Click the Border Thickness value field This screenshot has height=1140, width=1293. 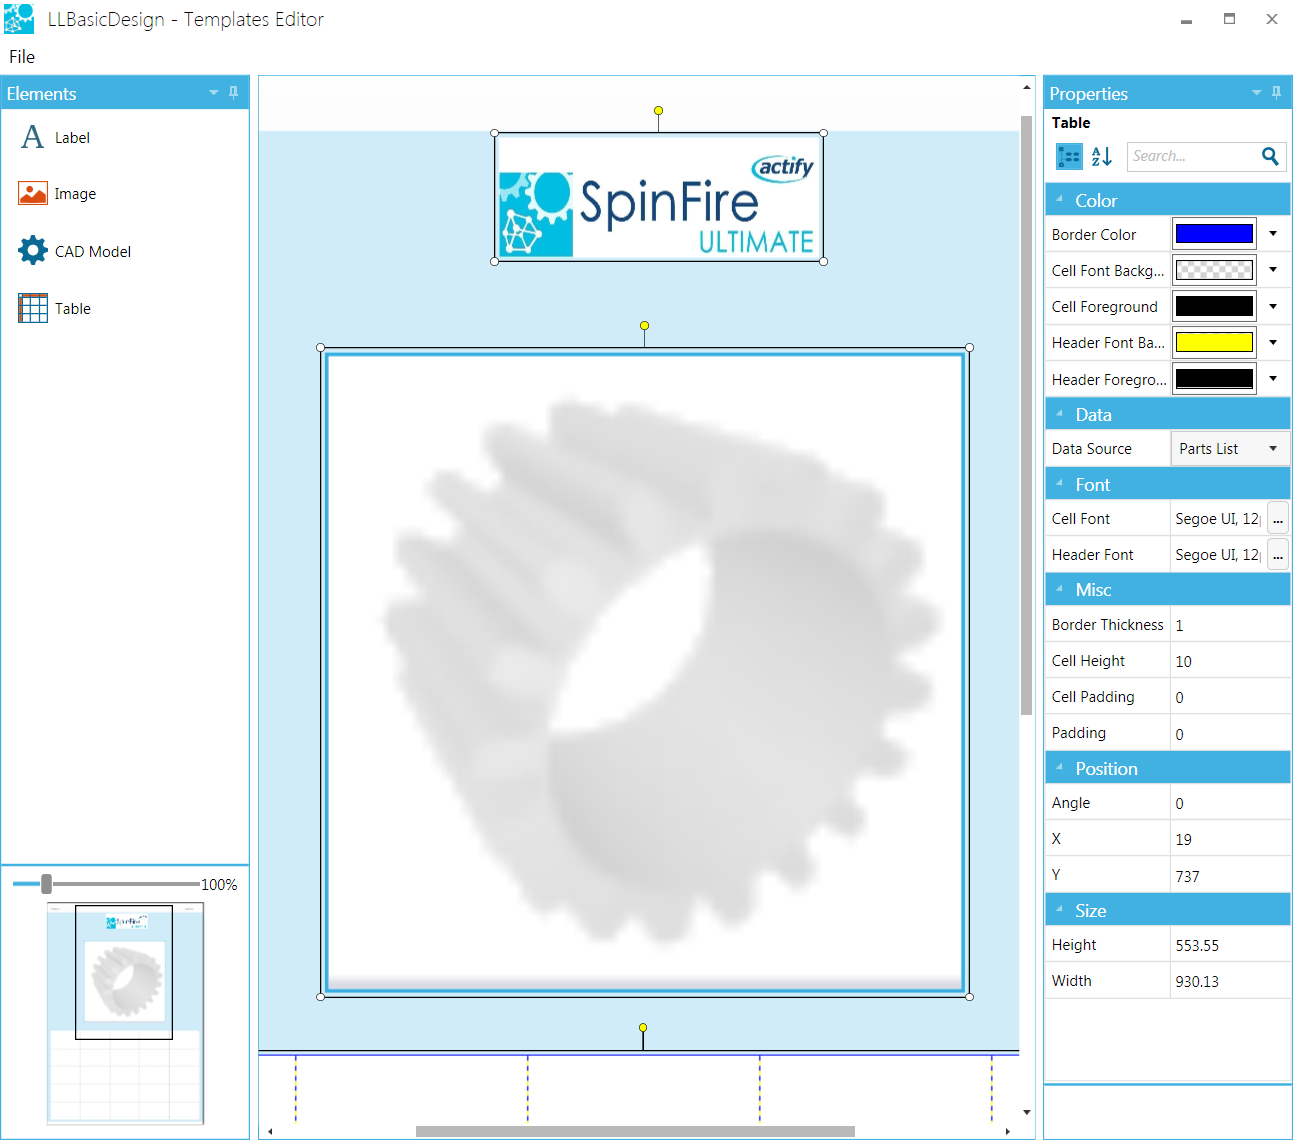click(x=1229, y=625)
